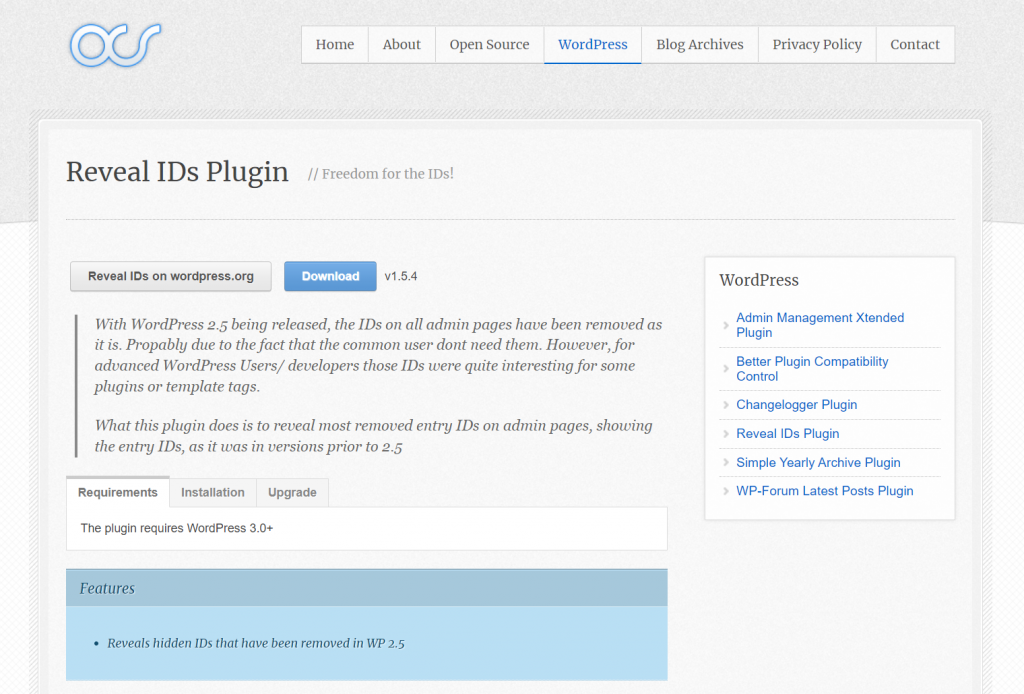Screen dimensions: 1024x694
Task: Click the chevron beside Simple Yearly Archive Plugin
Action: [725, 462]
